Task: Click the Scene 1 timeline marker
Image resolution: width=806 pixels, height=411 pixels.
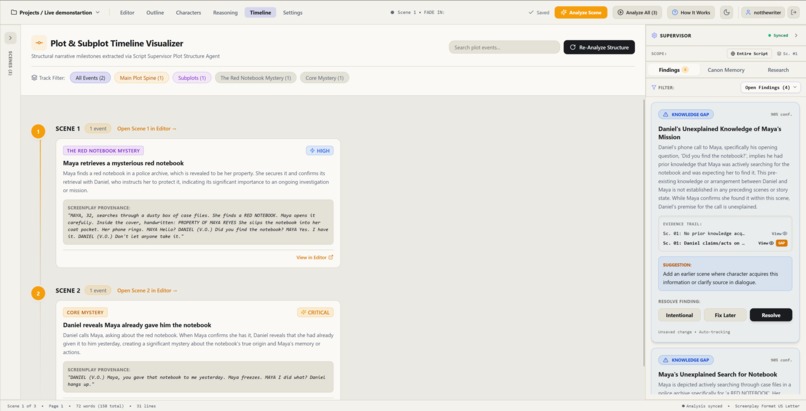Action: (x=38, y=132)
